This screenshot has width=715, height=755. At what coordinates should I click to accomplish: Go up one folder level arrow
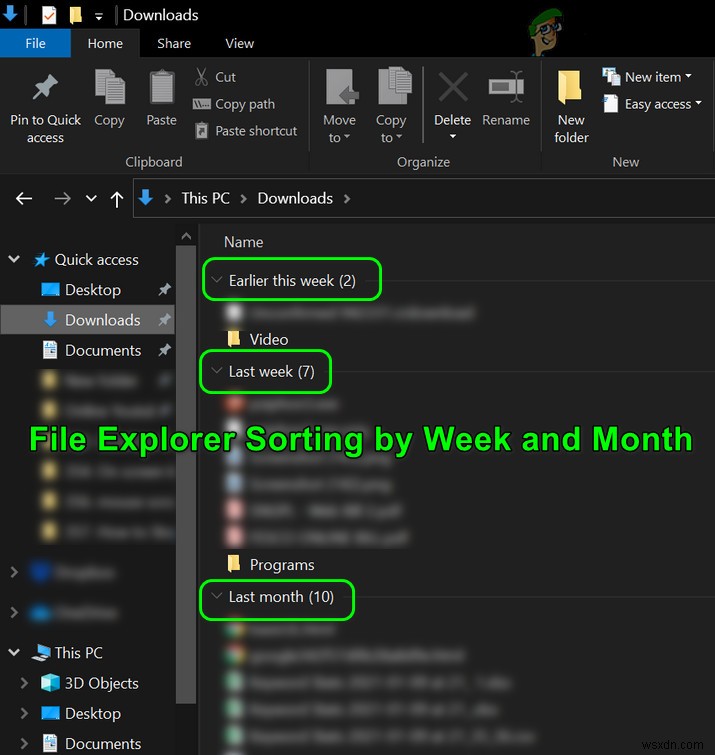pos(117,199)
